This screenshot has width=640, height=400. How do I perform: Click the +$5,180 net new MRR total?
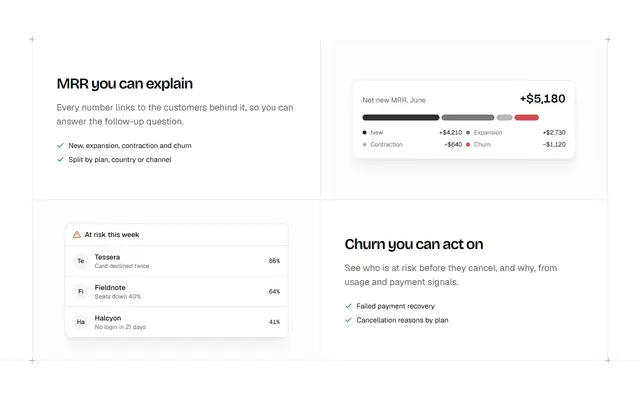(542, 99)
